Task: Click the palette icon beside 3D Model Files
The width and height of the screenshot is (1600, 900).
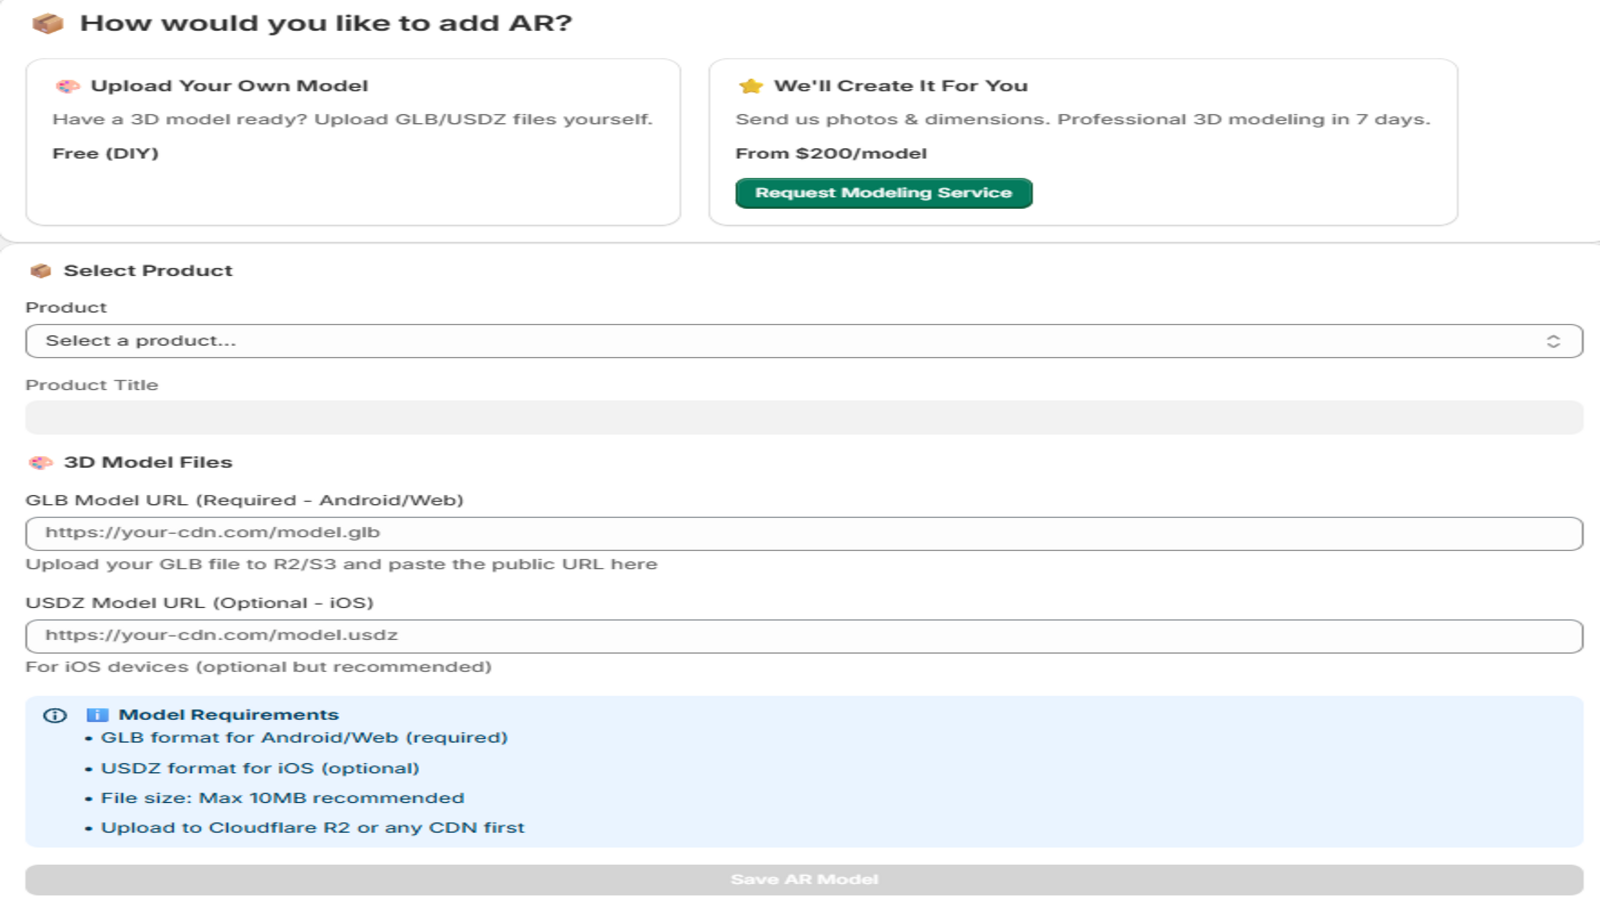Action: (x=41, y=463)
